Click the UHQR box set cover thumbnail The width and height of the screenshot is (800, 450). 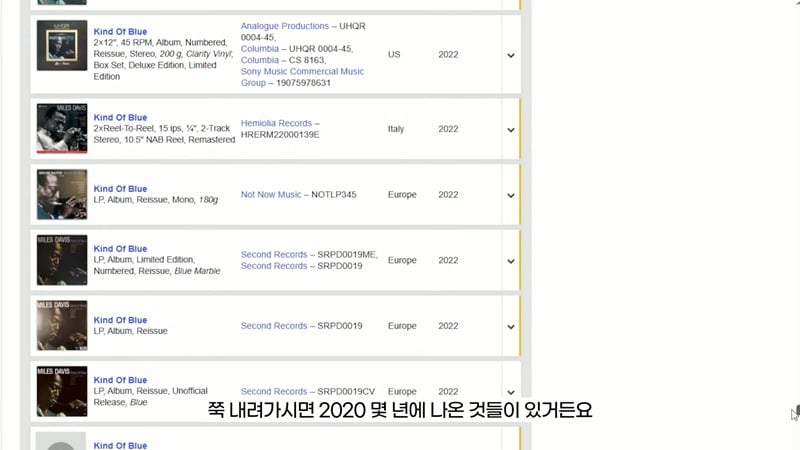tap(62, 45)
